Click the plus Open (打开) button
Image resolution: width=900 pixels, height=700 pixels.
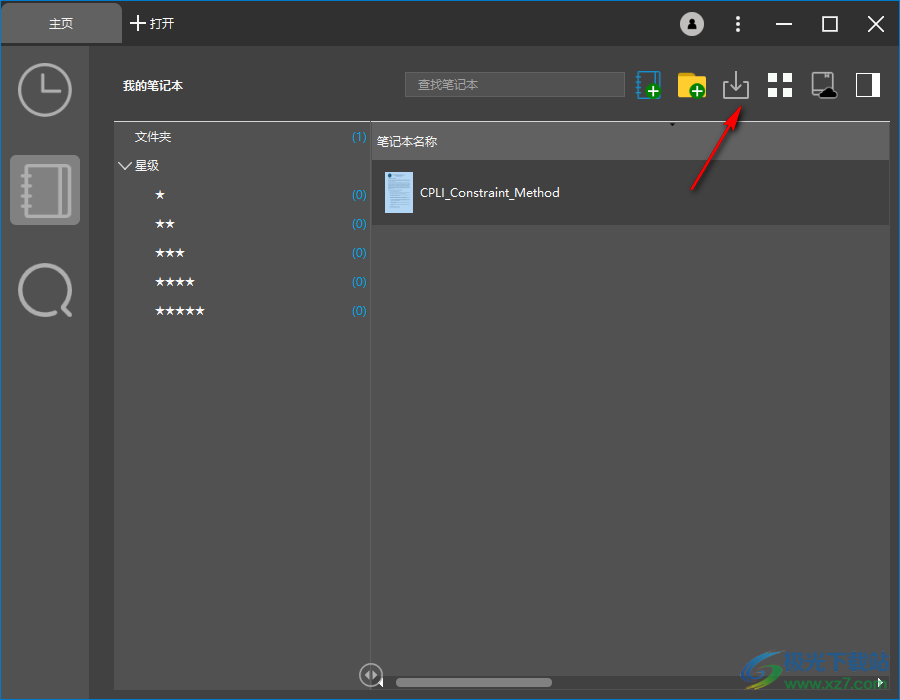152,24
